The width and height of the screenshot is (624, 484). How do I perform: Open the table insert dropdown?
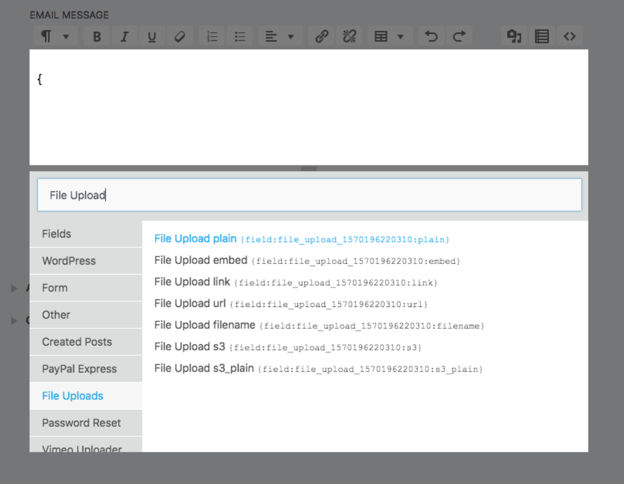pos(389,37)
